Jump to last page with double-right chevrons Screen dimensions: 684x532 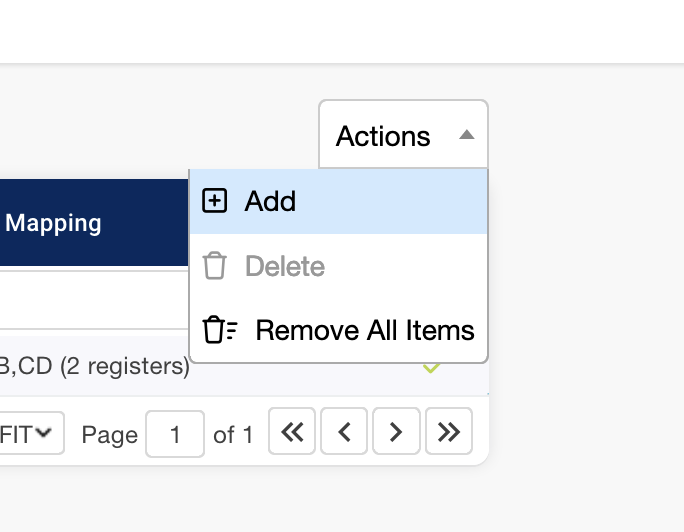(x=449, y=432)
